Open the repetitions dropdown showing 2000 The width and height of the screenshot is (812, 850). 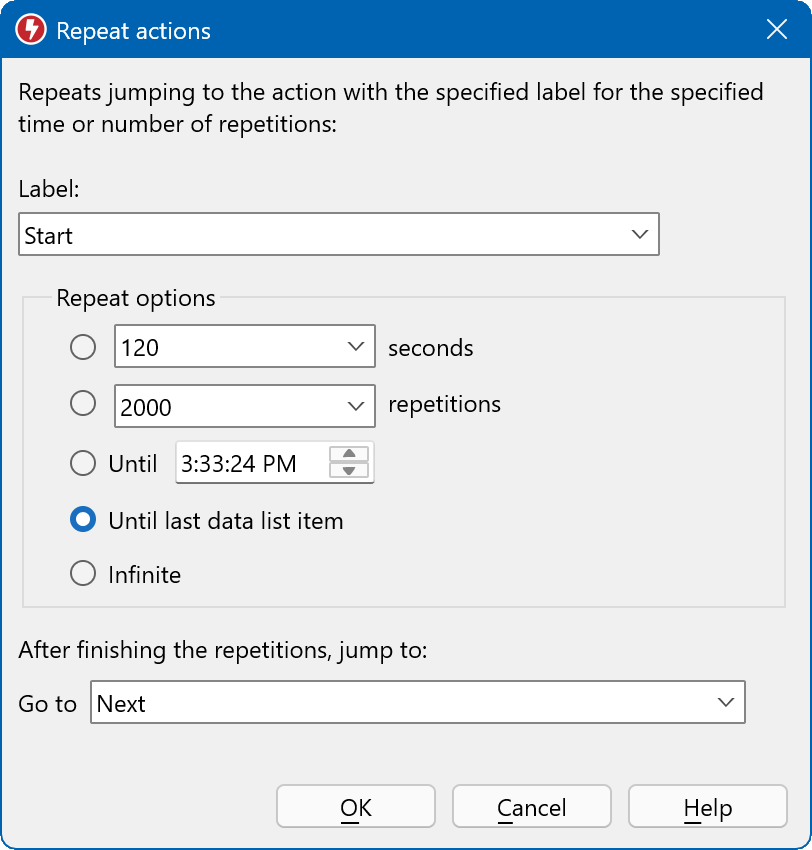tap(356, 406)
